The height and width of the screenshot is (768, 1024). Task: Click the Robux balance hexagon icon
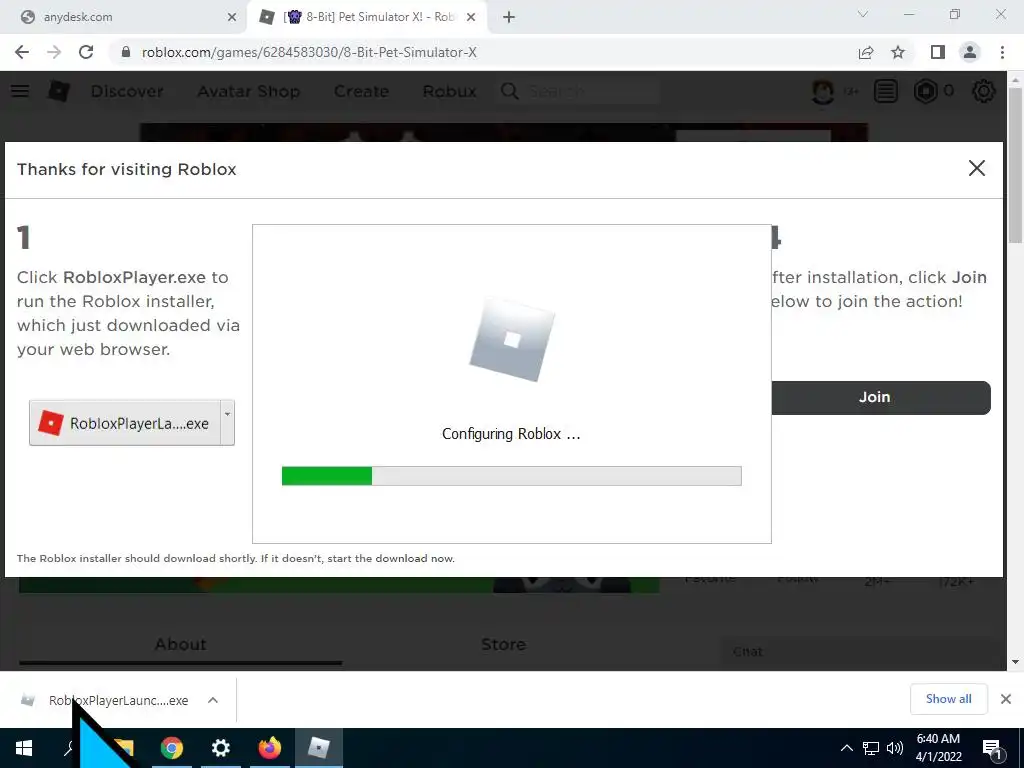coord(925,91)
